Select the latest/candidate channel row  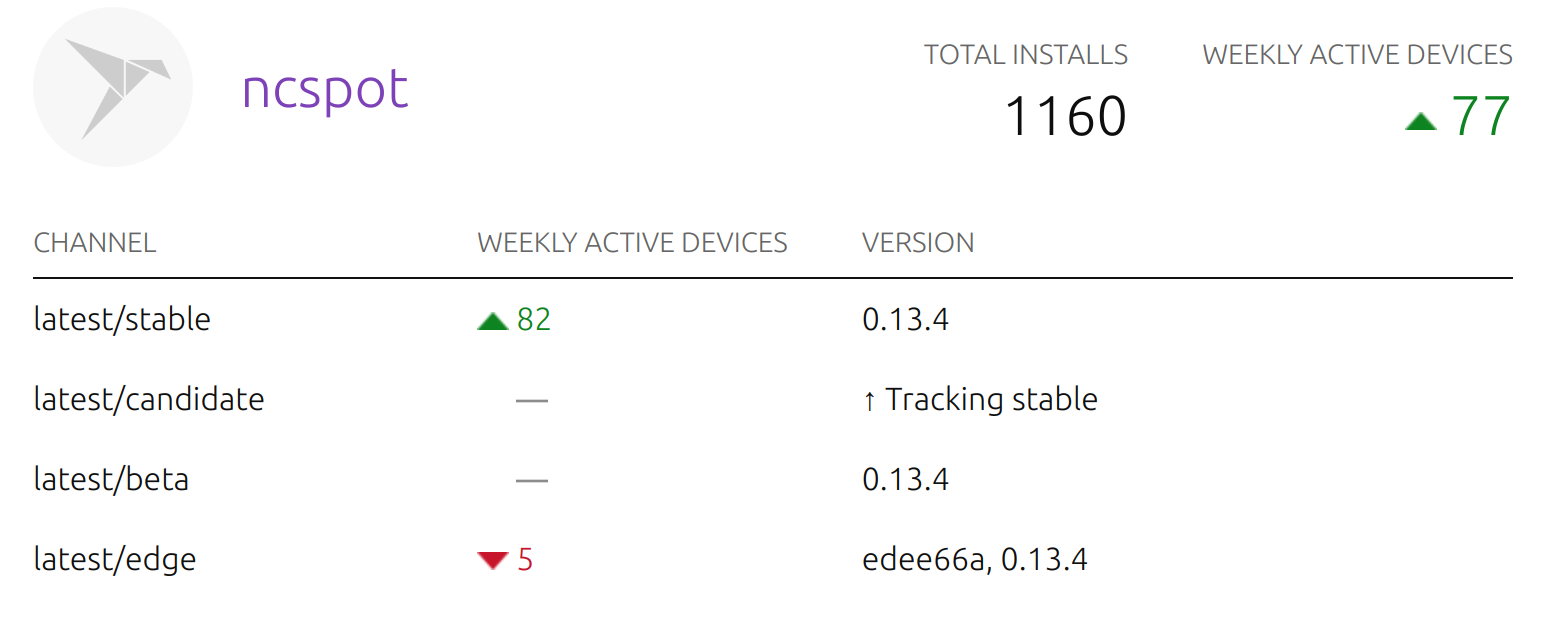[x=773, y=400]
